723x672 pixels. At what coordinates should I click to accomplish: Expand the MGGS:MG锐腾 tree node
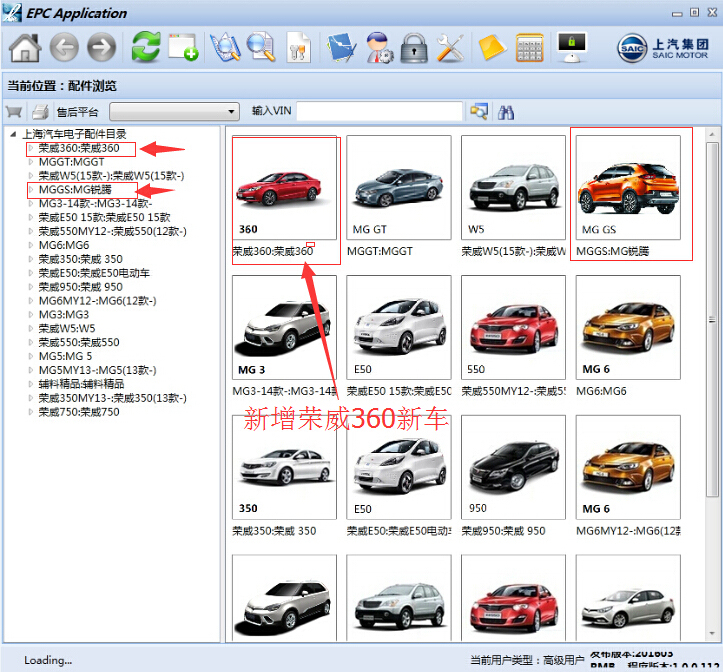tap(31, 190)
